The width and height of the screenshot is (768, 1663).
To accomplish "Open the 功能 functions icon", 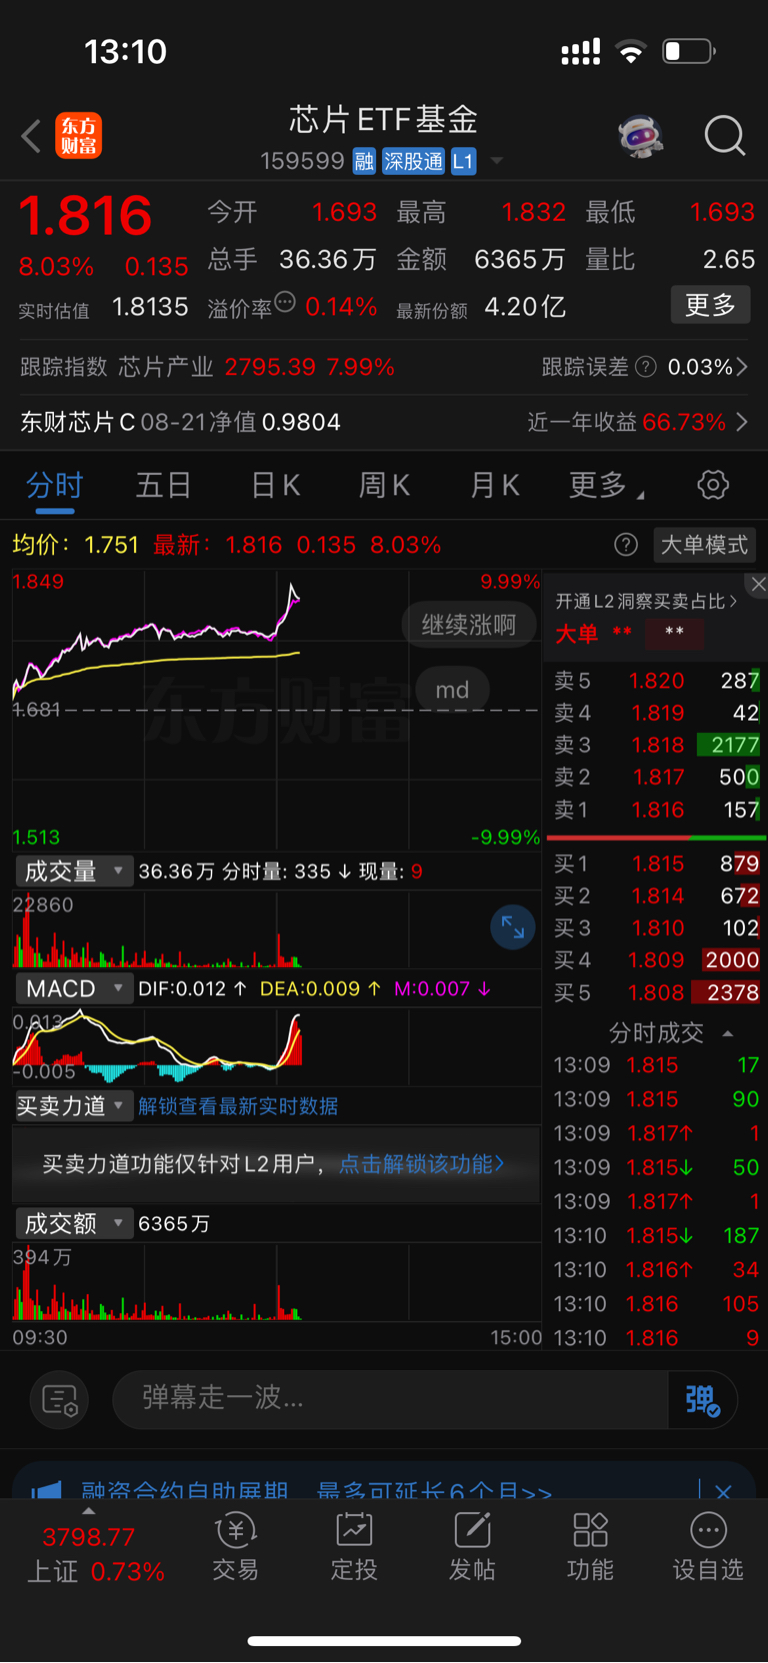I will point(590,1546).
